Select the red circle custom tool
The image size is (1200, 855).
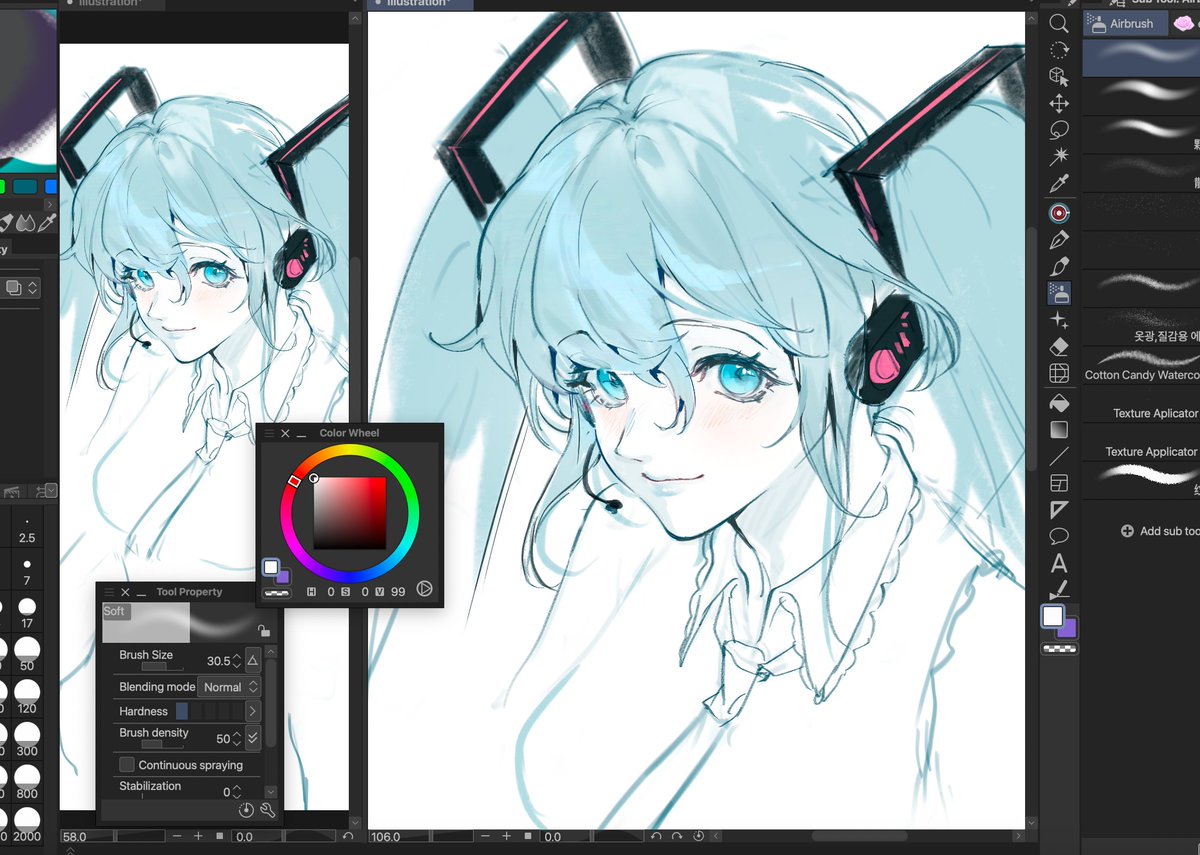pos(1059,212)
